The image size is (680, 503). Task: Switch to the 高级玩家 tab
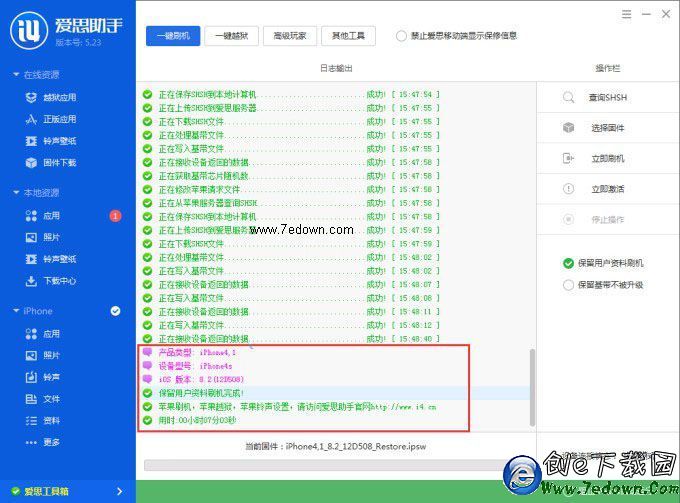pyautogui.click(x=290, y=36)
